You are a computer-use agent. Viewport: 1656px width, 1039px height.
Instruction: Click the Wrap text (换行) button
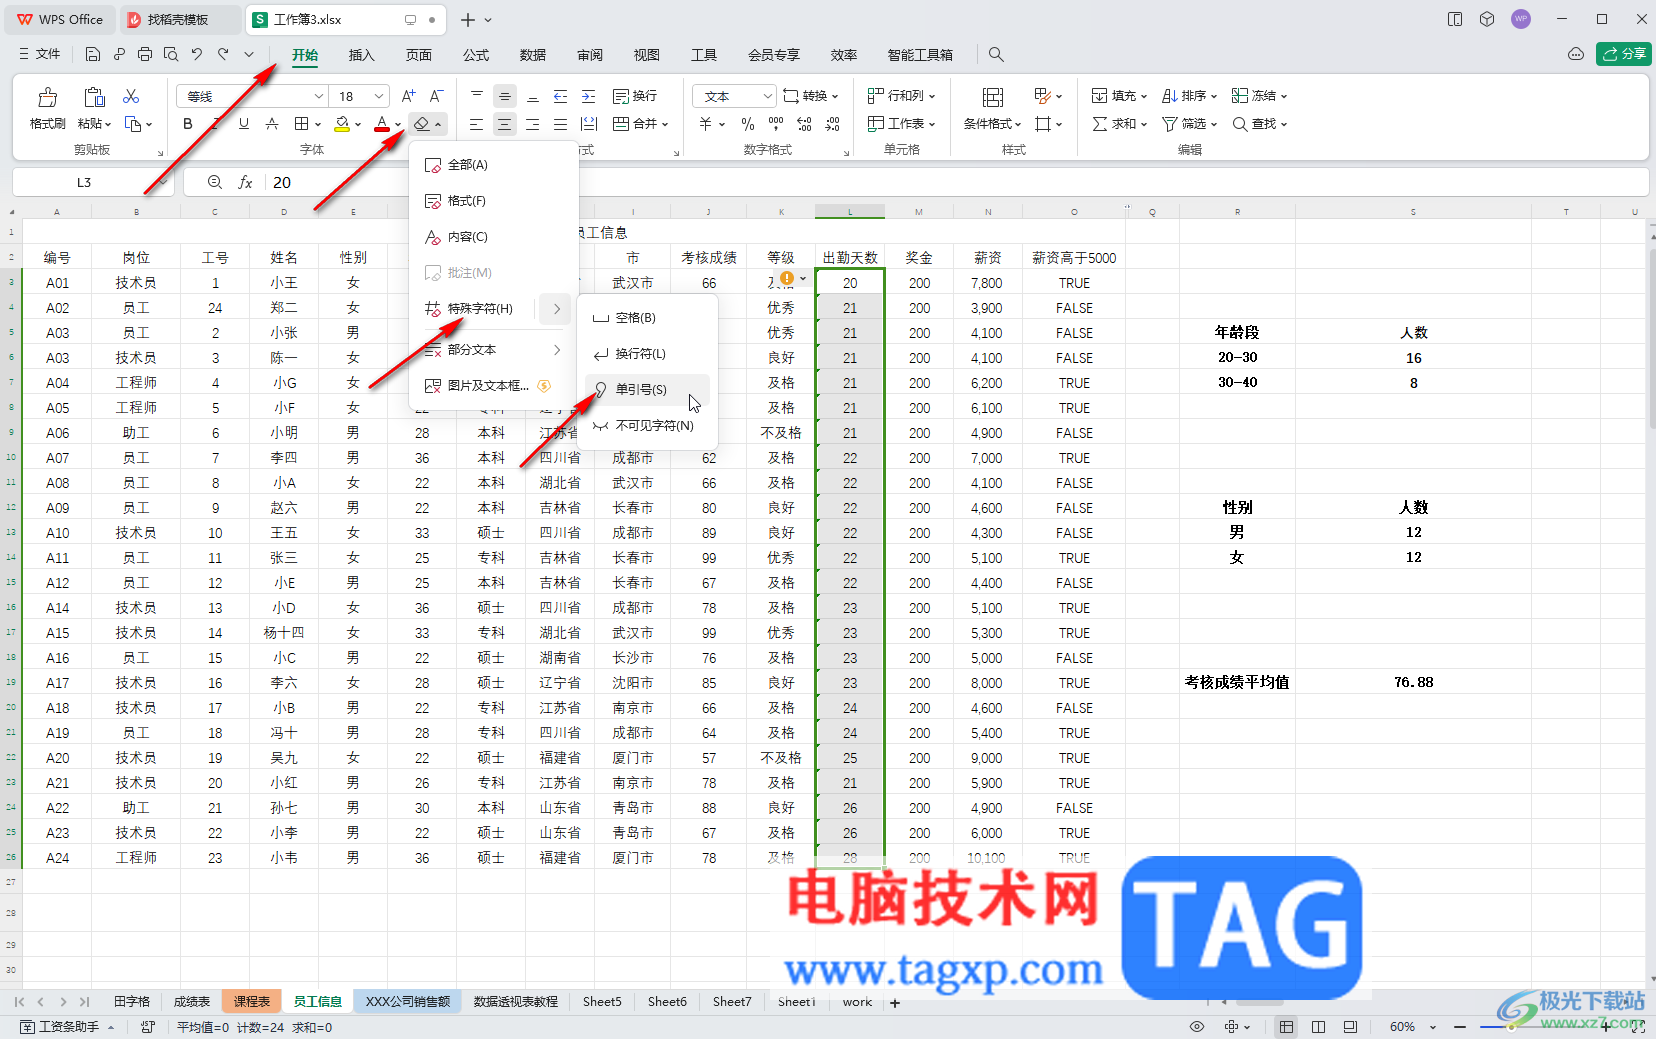coord(635,96)
